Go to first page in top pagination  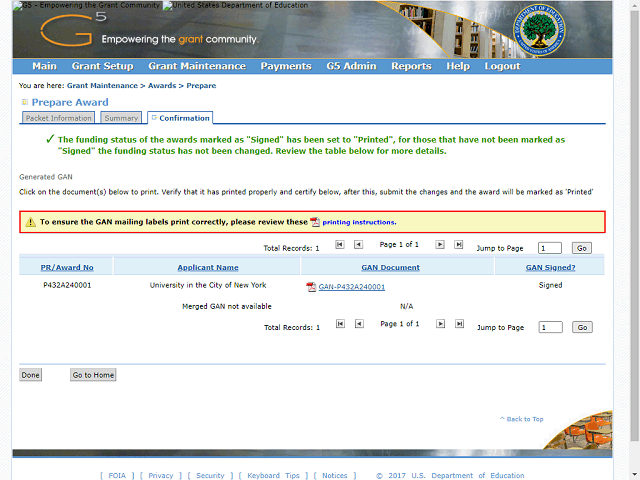point(340,244)
